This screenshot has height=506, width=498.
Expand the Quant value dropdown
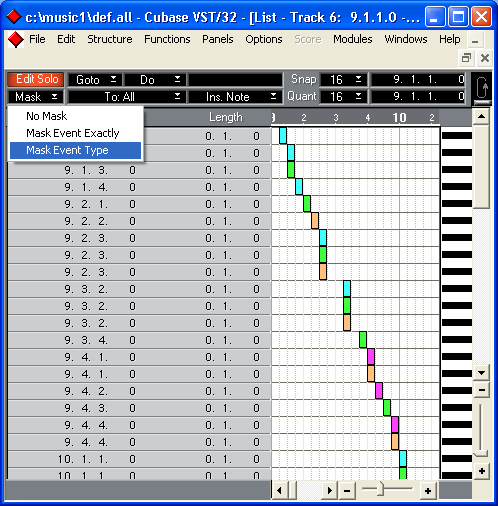coord(344,97)
